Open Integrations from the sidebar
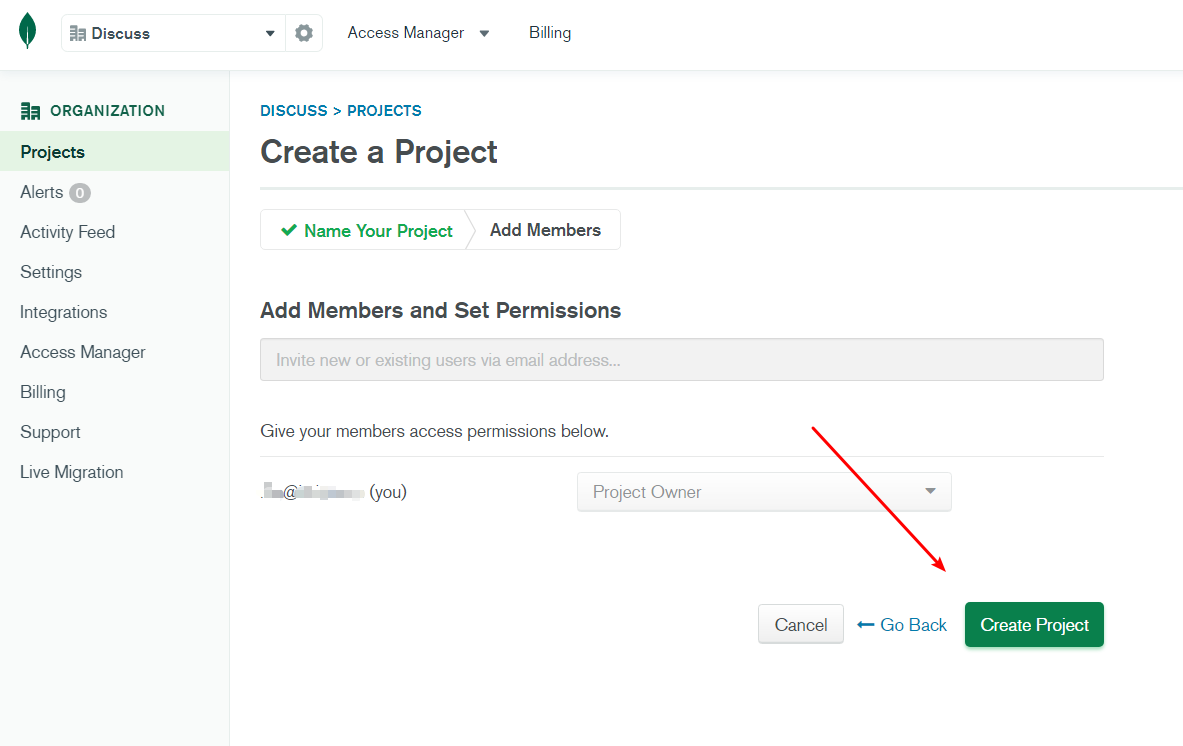 click(x=63, y=311)
